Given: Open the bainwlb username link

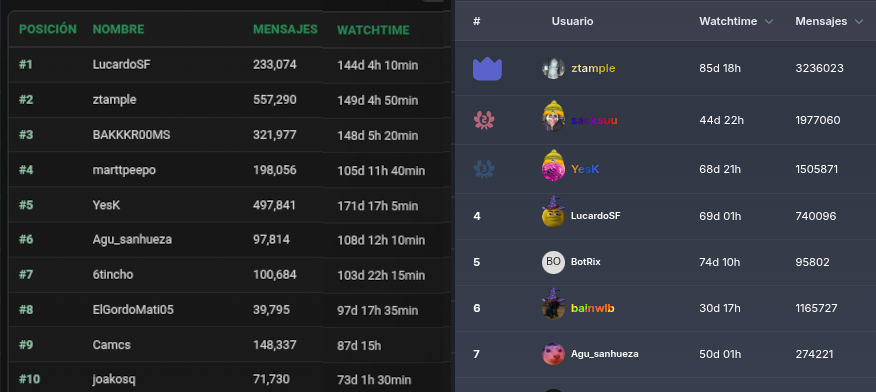Looking at the screenshot, I should 593,308.
